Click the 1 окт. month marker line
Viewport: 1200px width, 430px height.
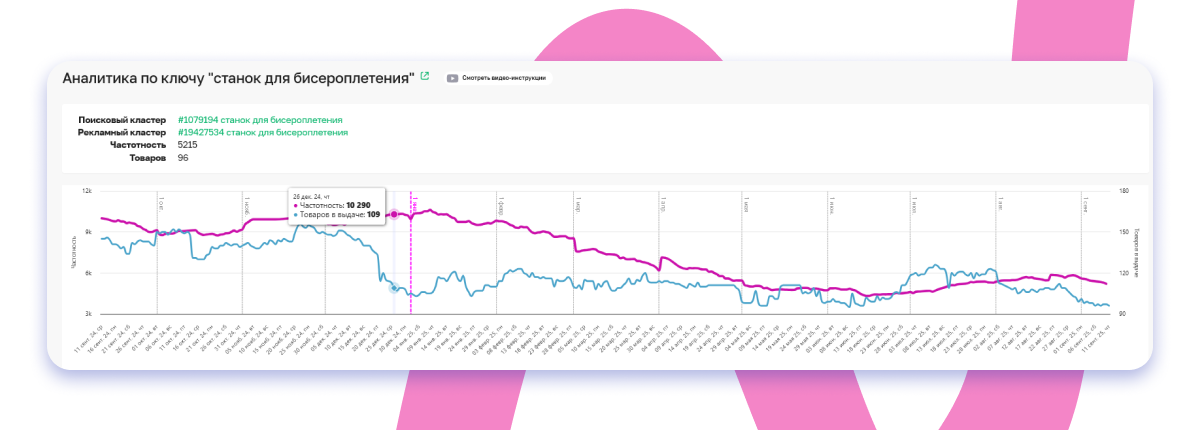(157, 260)
